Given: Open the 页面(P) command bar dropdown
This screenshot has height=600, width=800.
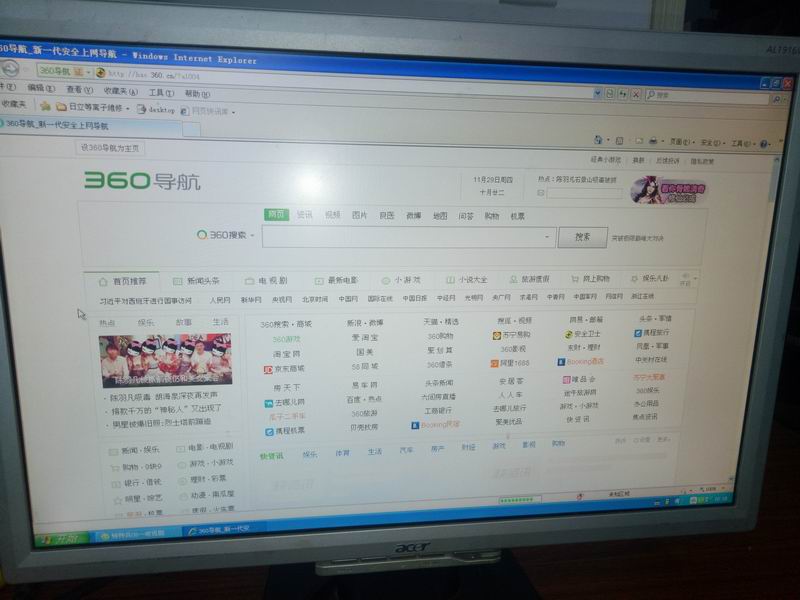Looking at the screenshot, I should tap(682, 142).
